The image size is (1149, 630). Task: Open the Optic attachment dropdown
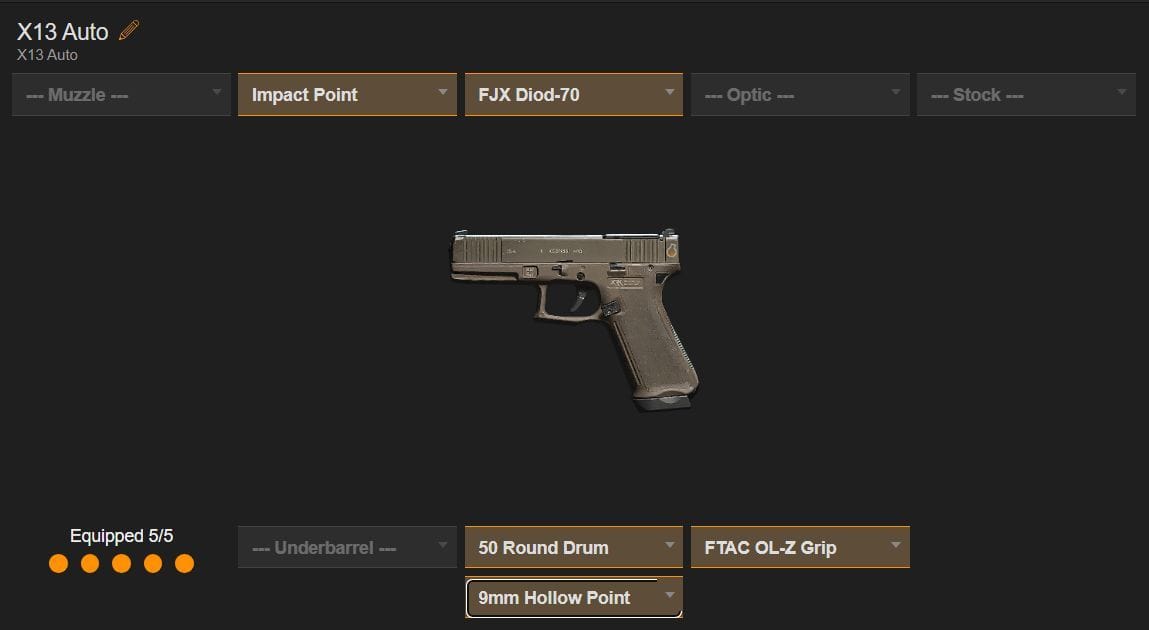pyautogui.click(x=800, y=94)
